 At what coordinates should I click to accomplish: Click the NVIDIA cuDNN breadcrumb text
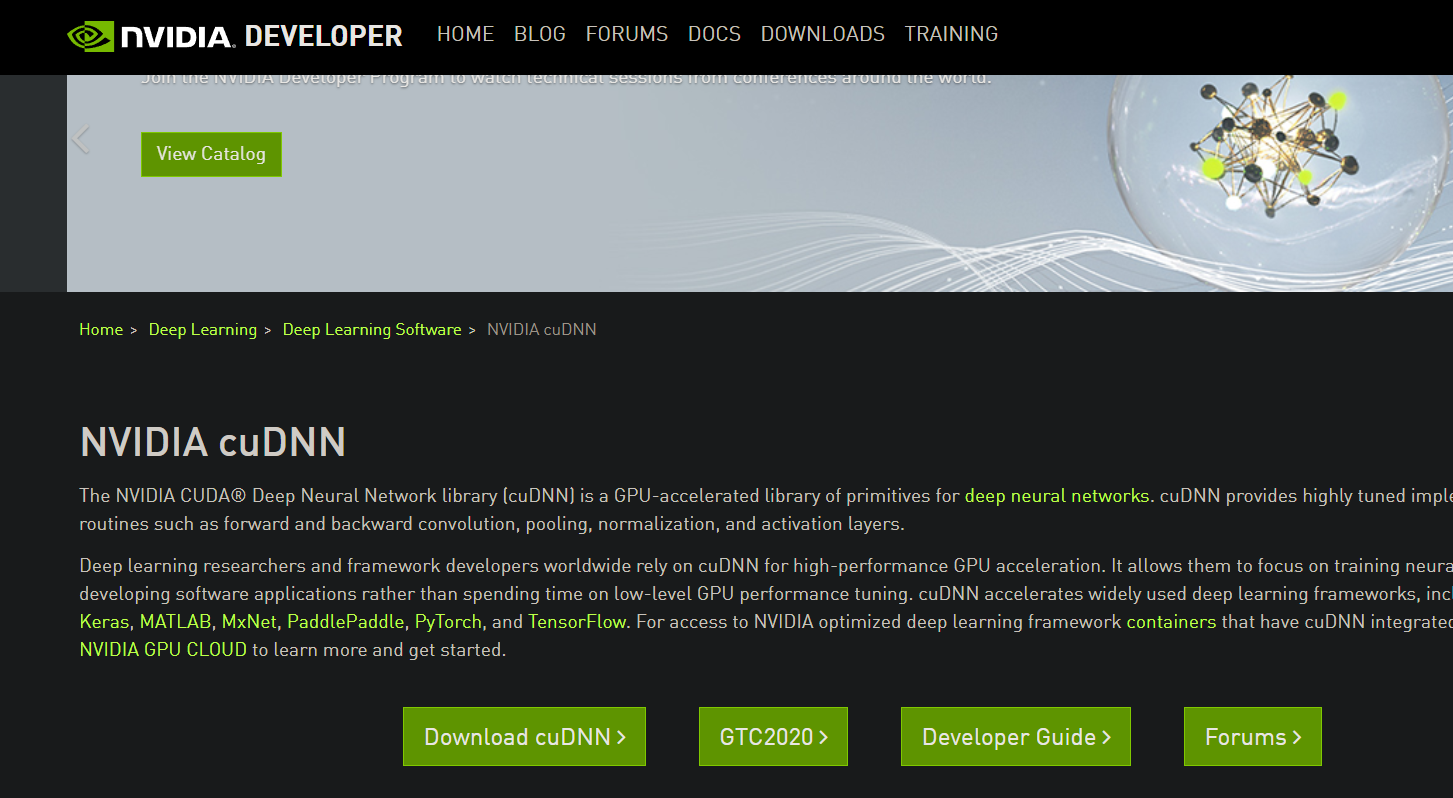point(542,330)
